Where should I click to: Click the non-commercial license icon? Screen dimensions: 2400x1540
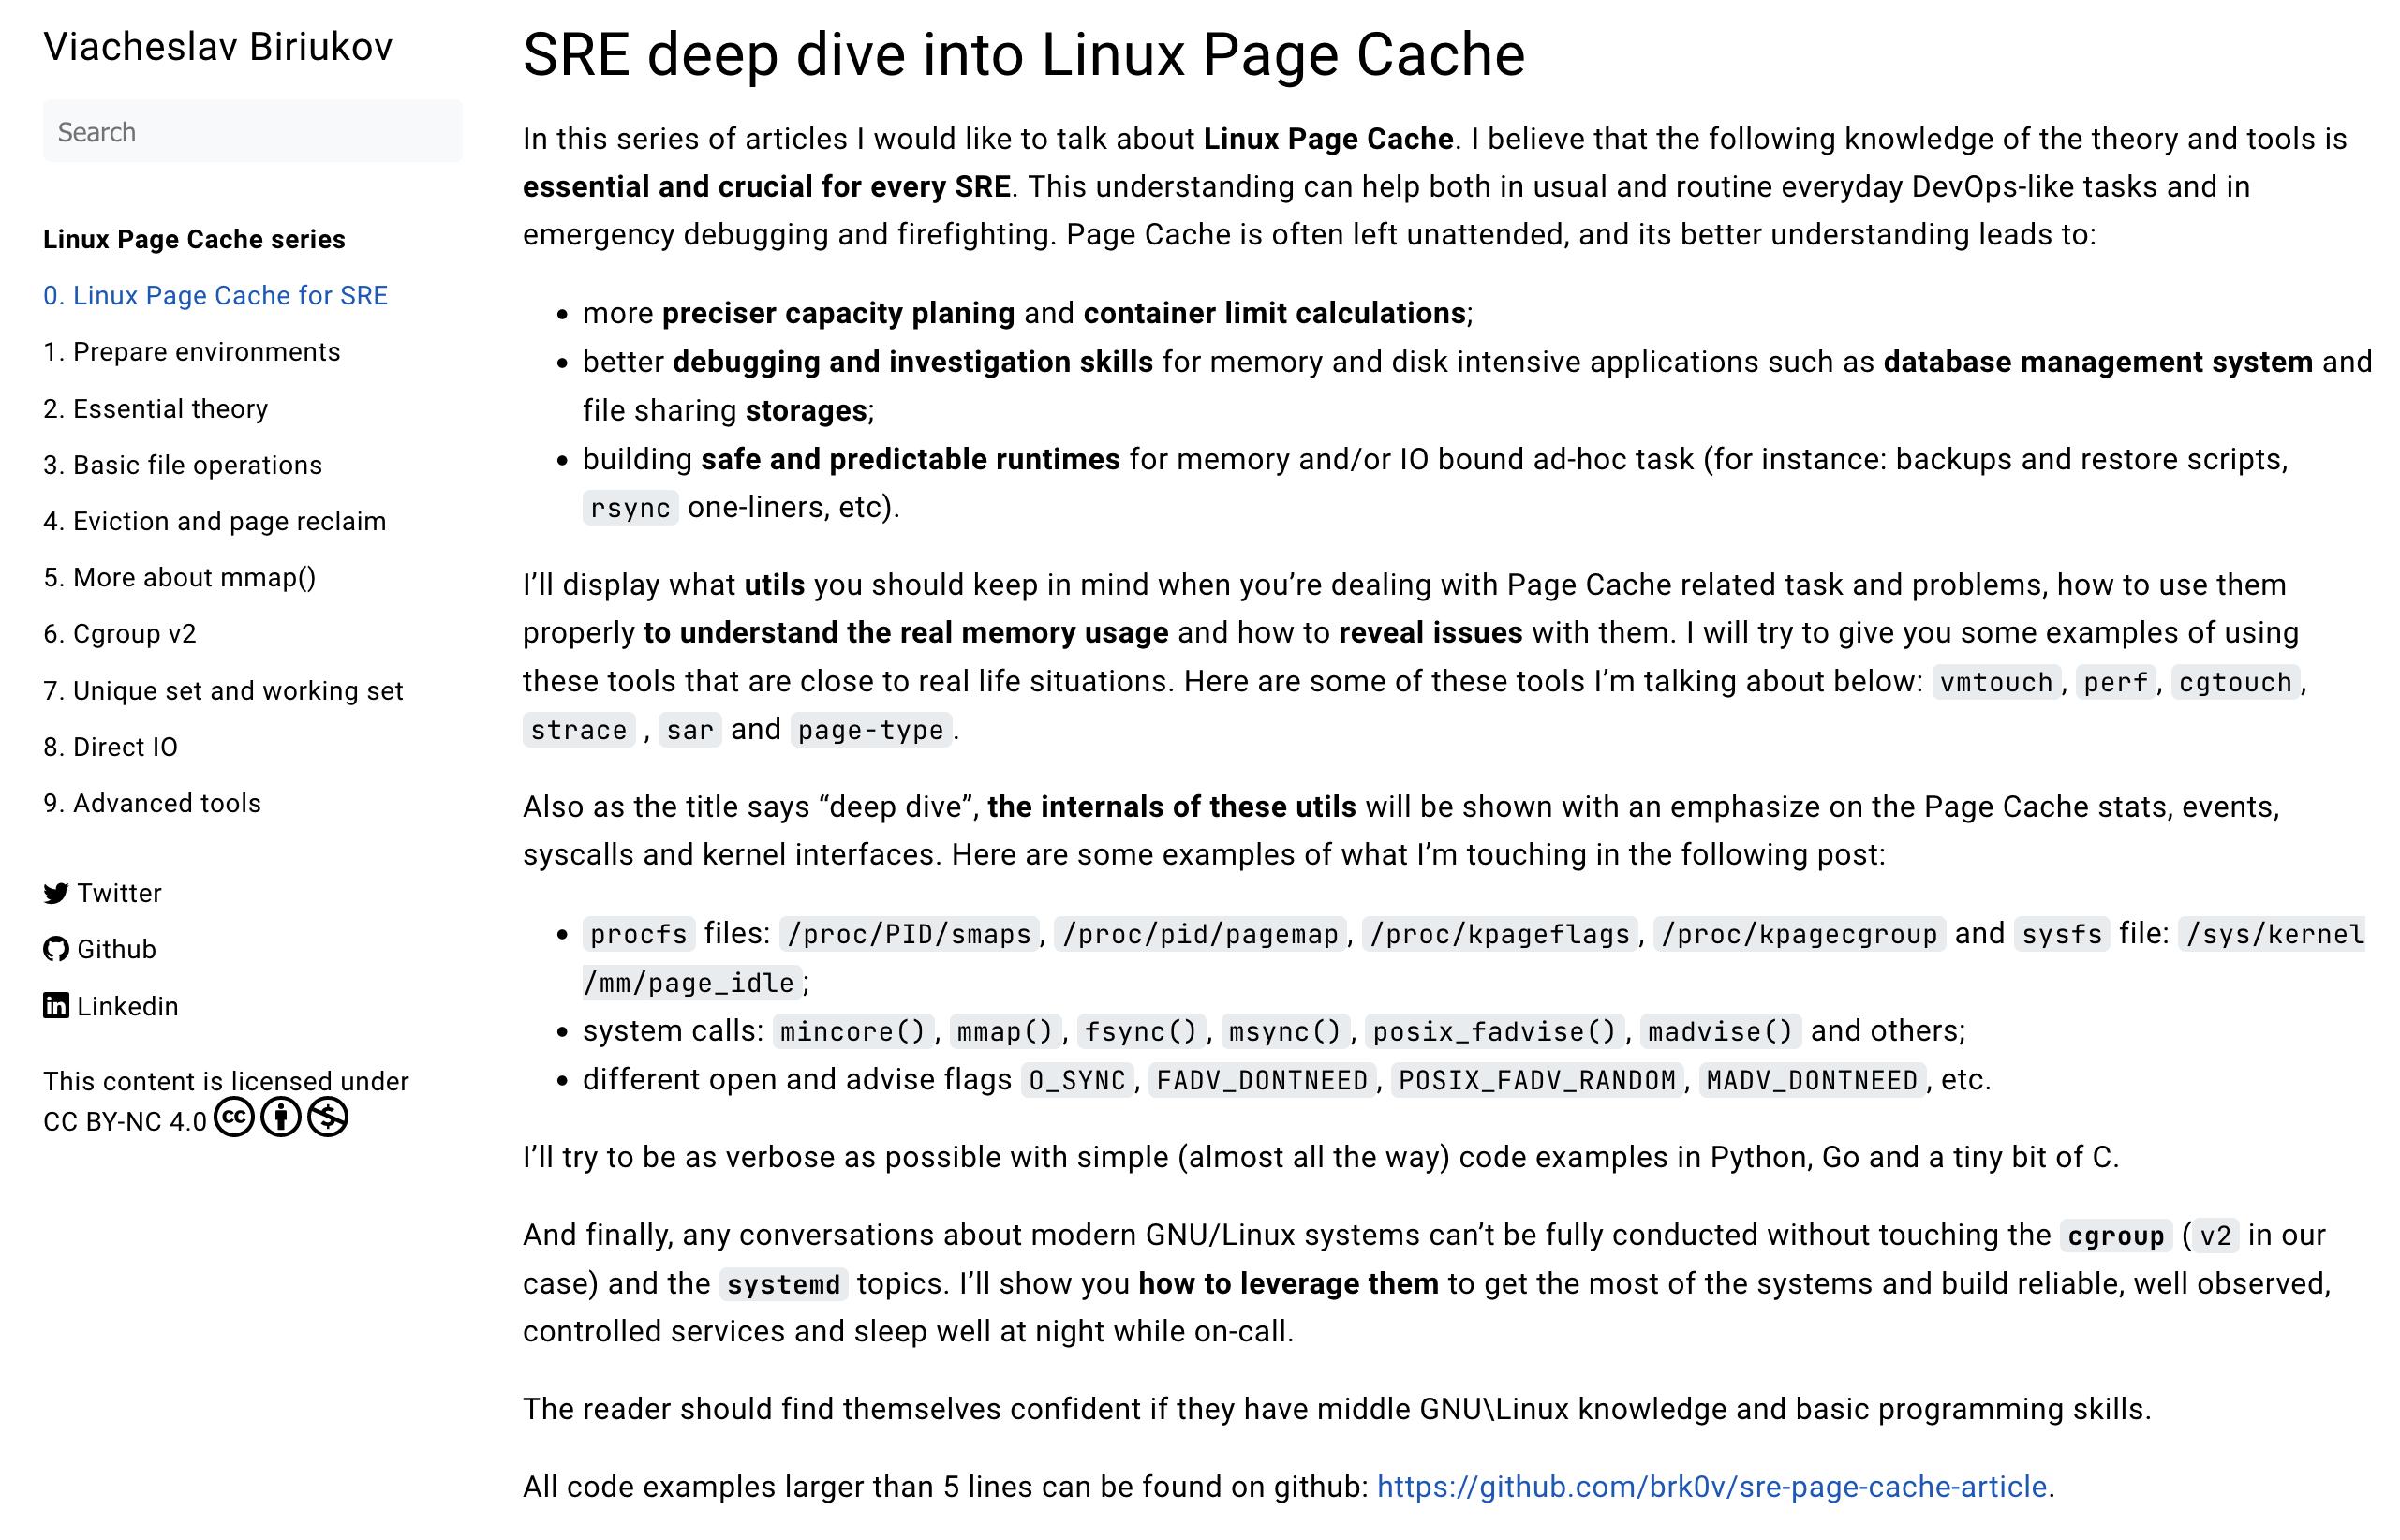328,1117
